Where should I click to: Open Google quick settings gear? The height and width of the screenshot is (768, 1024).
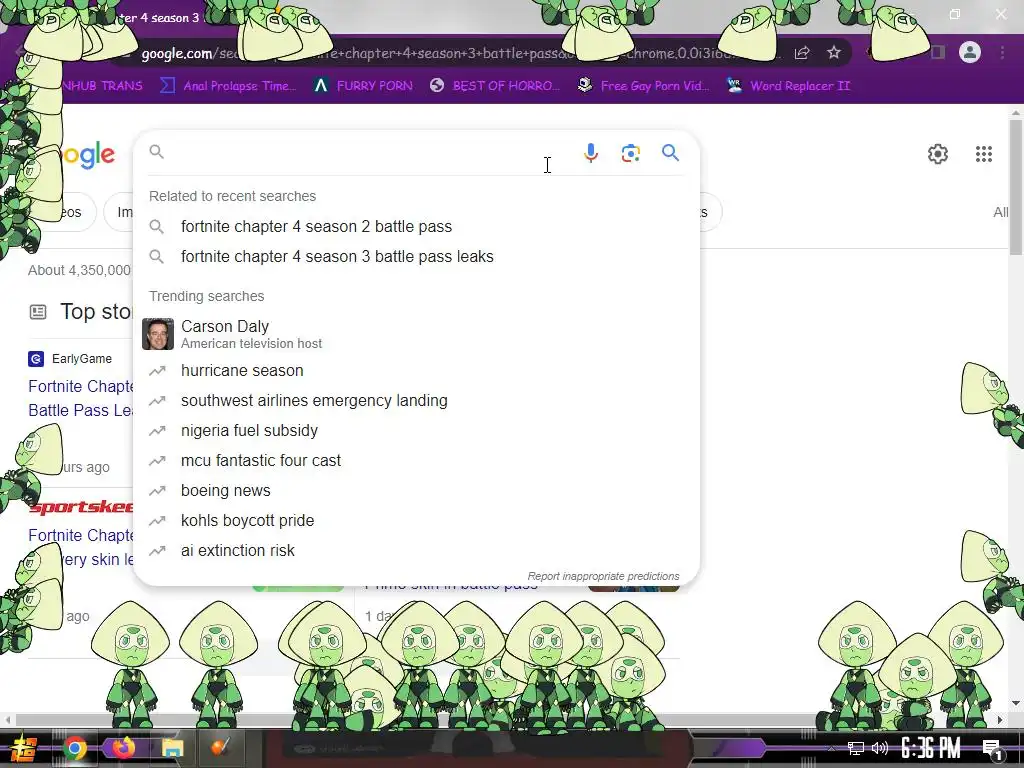[x=938, y=154]
